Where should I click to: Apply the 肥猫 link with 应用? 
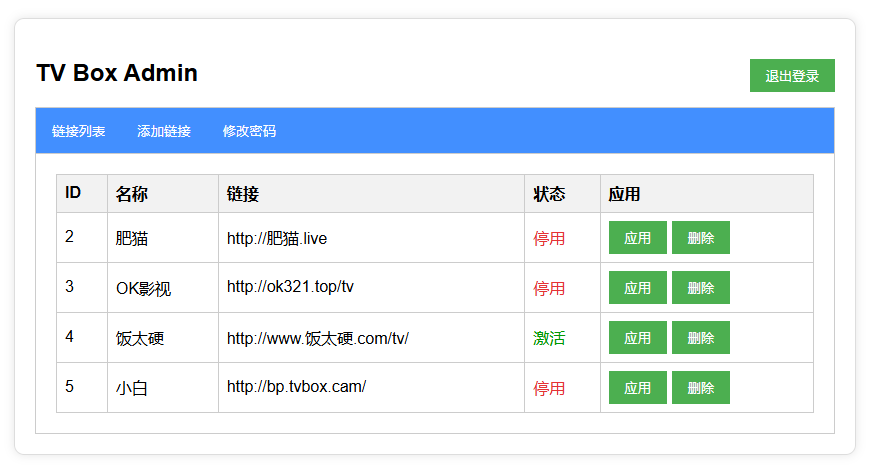pyautogui.click(x=637, y=238)
